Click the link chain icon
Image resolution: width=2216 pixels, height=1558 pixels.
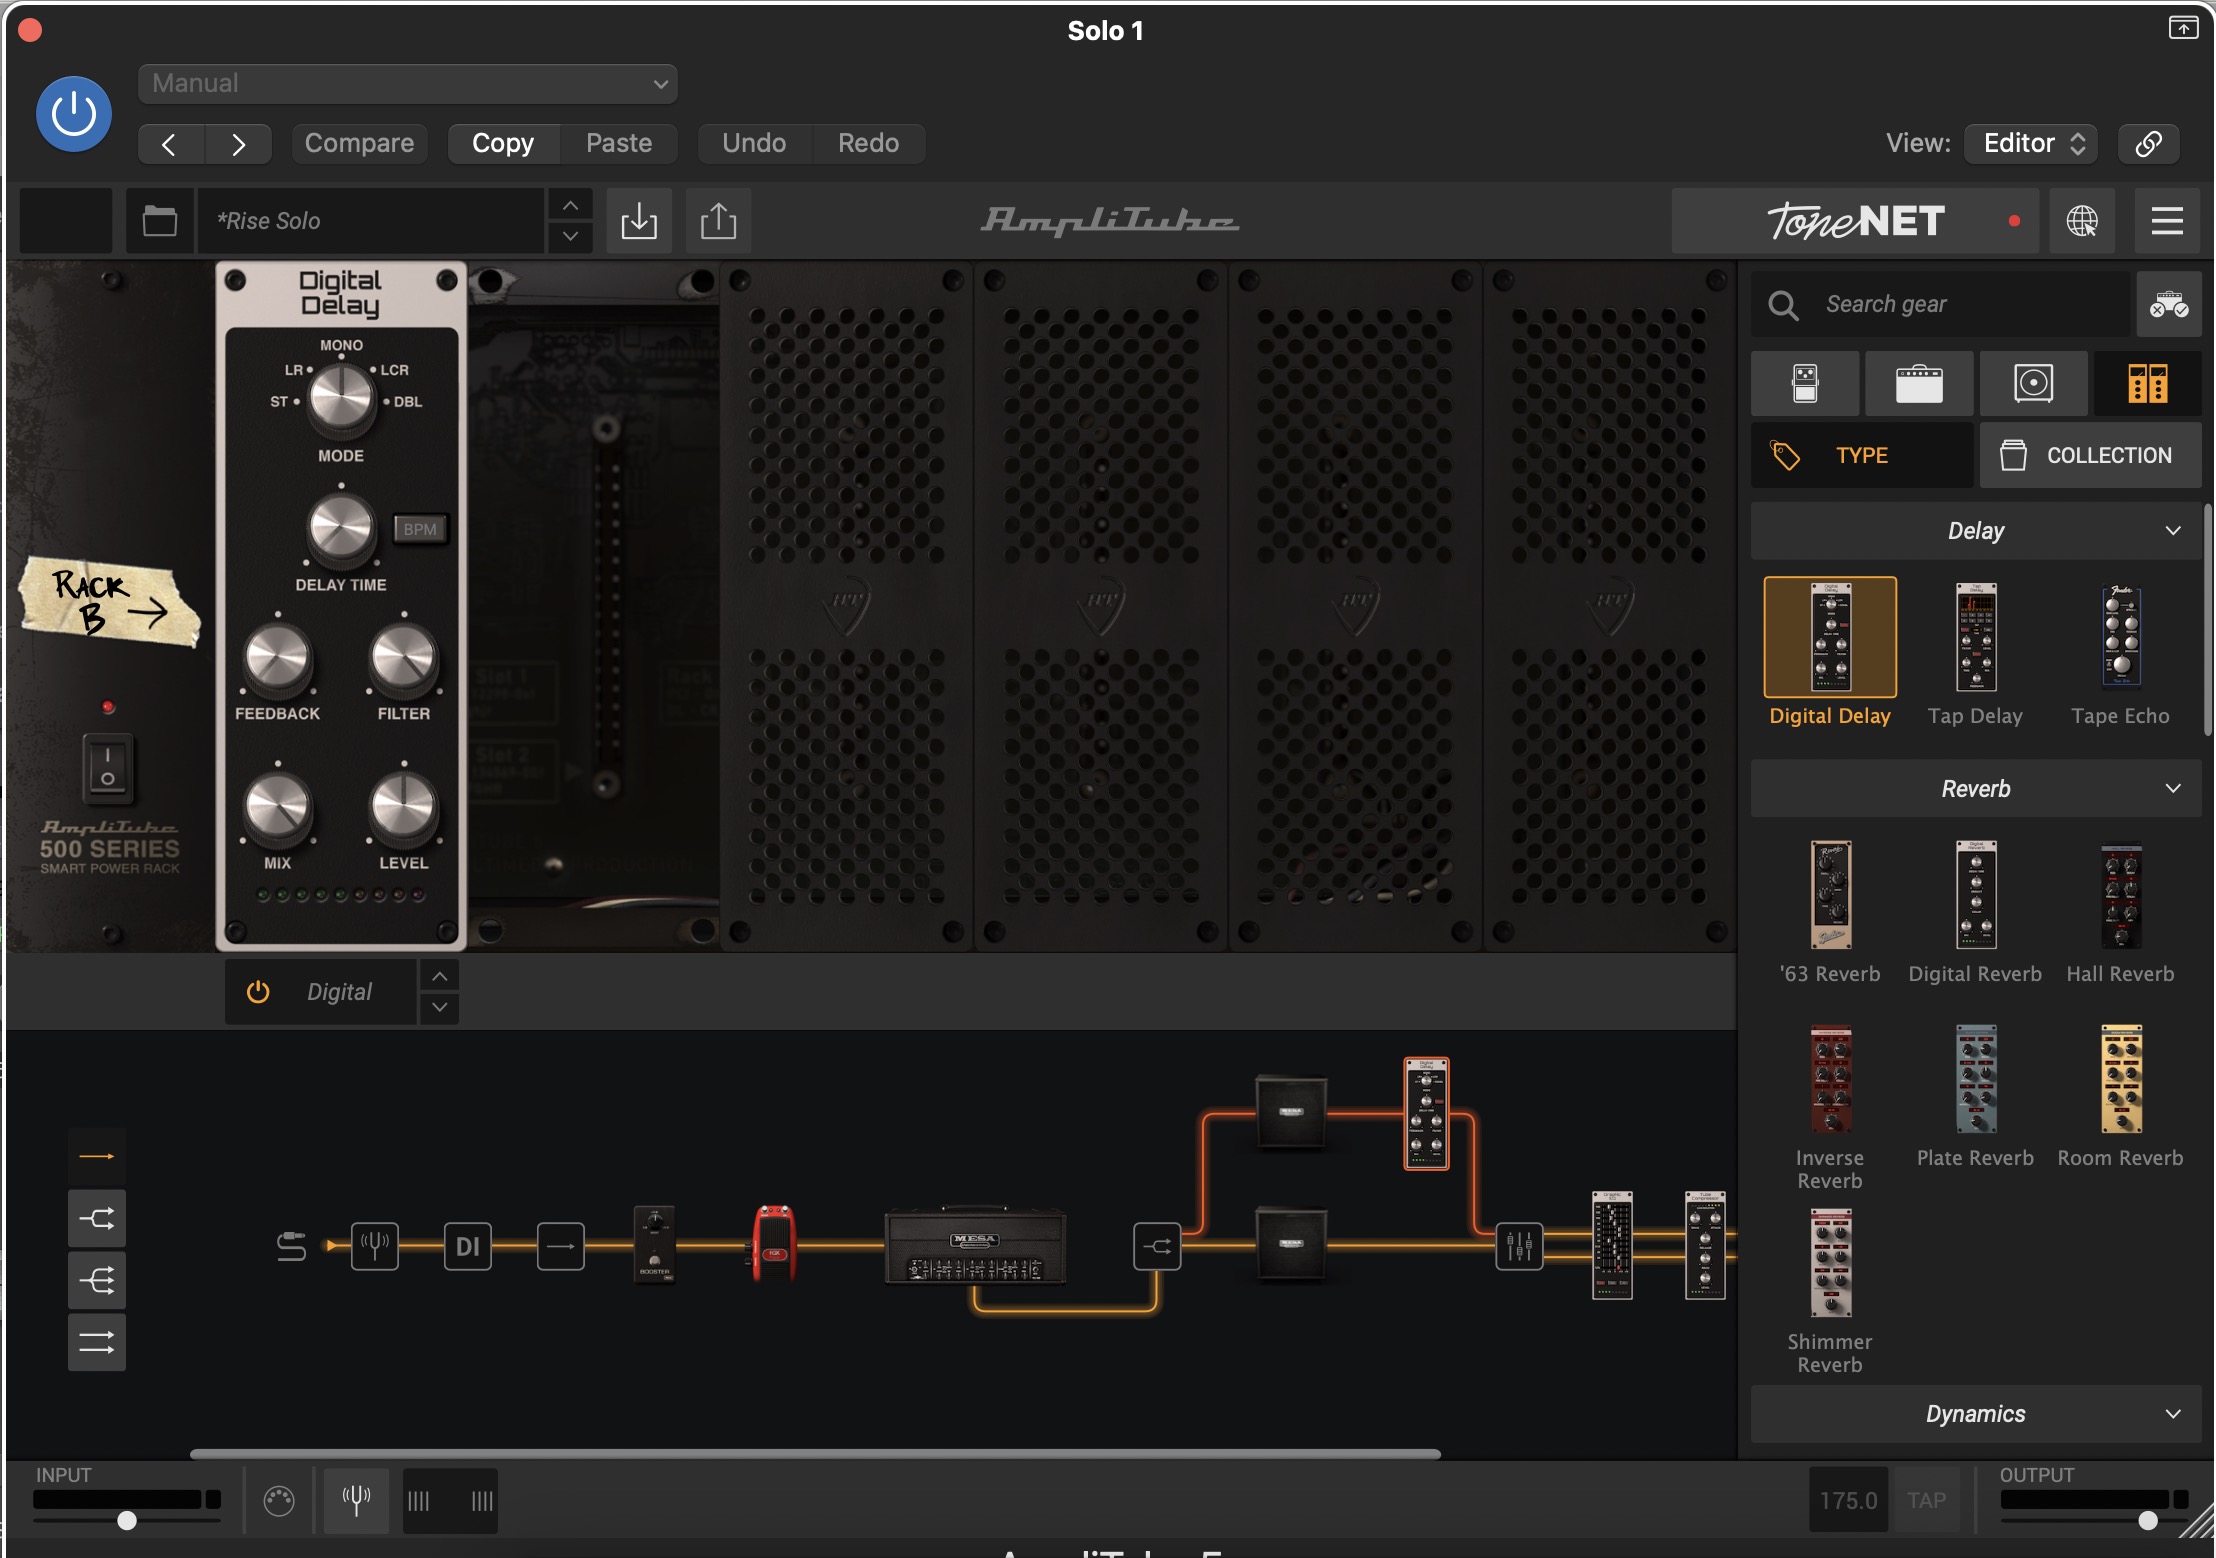pyautogui.click(x=2149, y=143)
